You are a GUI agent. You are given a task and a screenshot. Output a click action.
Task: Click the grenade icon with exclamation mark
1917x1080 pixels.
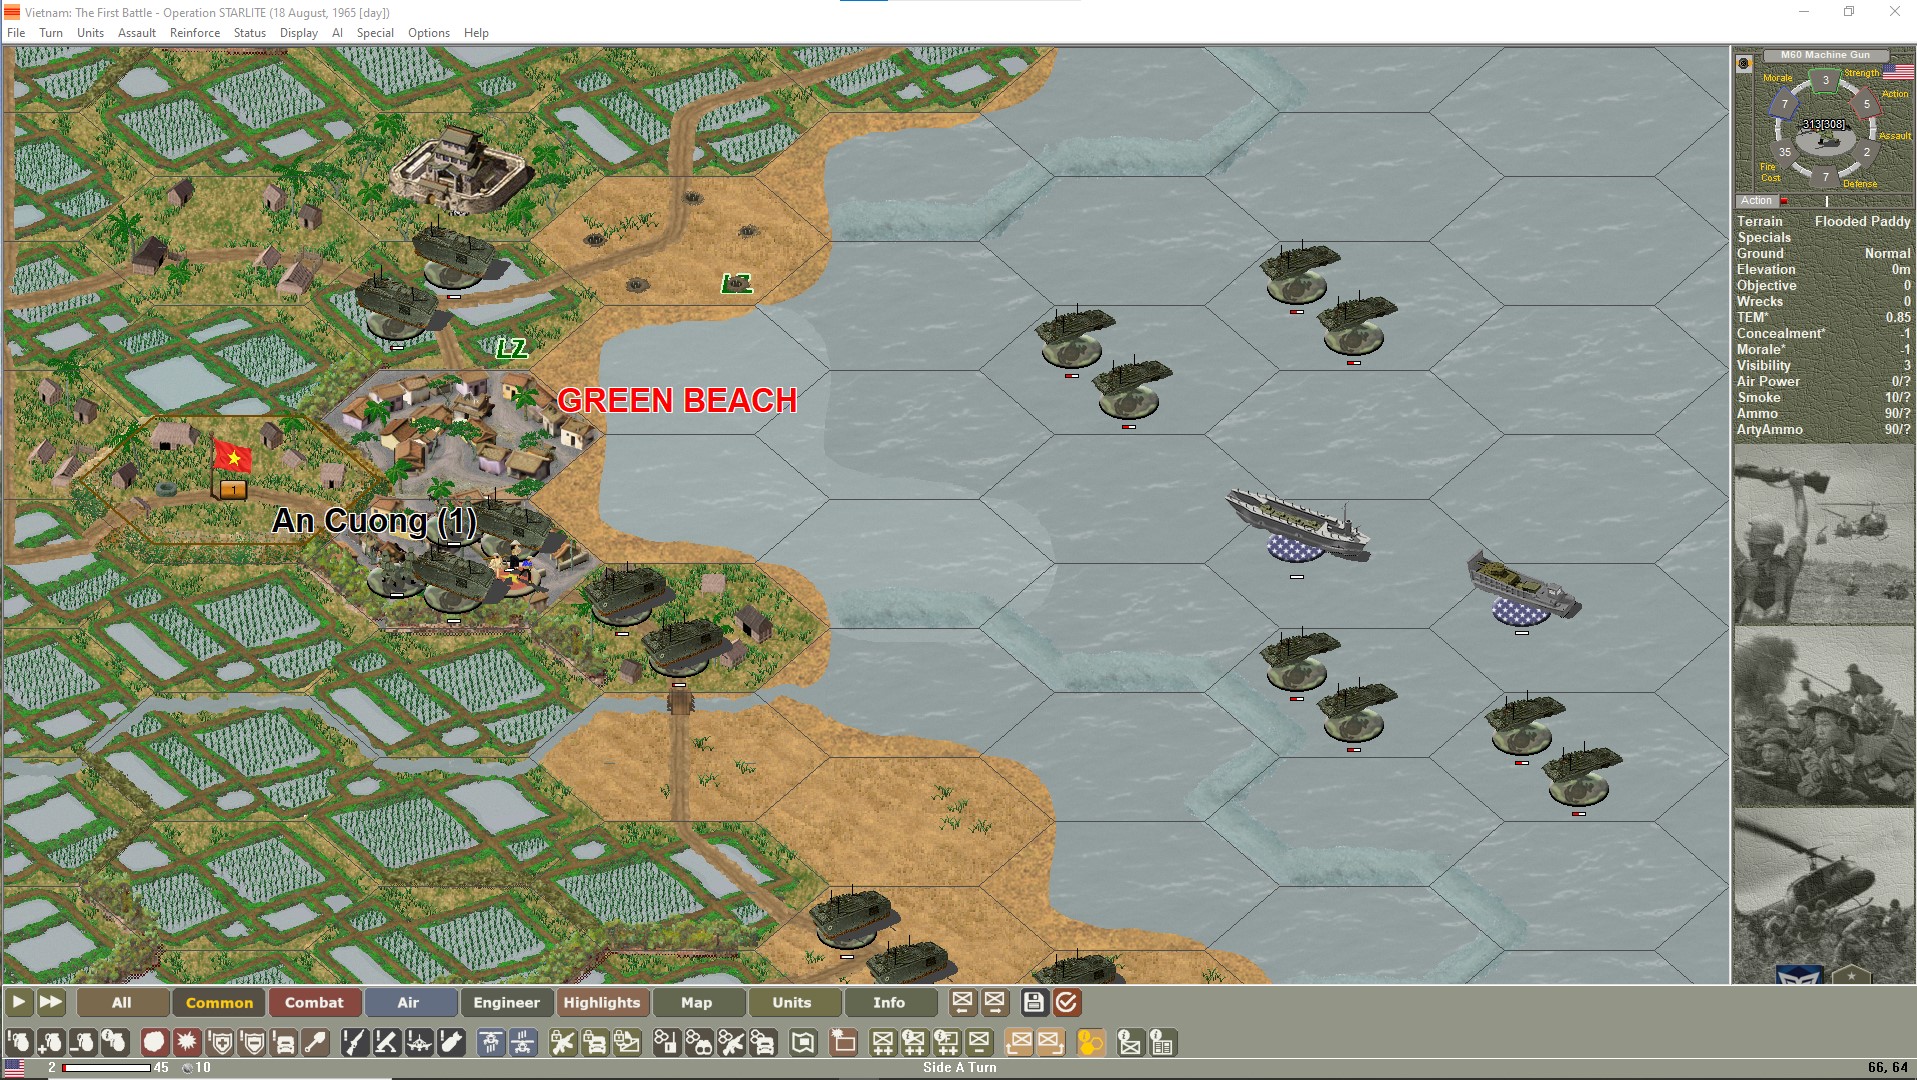click(19, 1043)
